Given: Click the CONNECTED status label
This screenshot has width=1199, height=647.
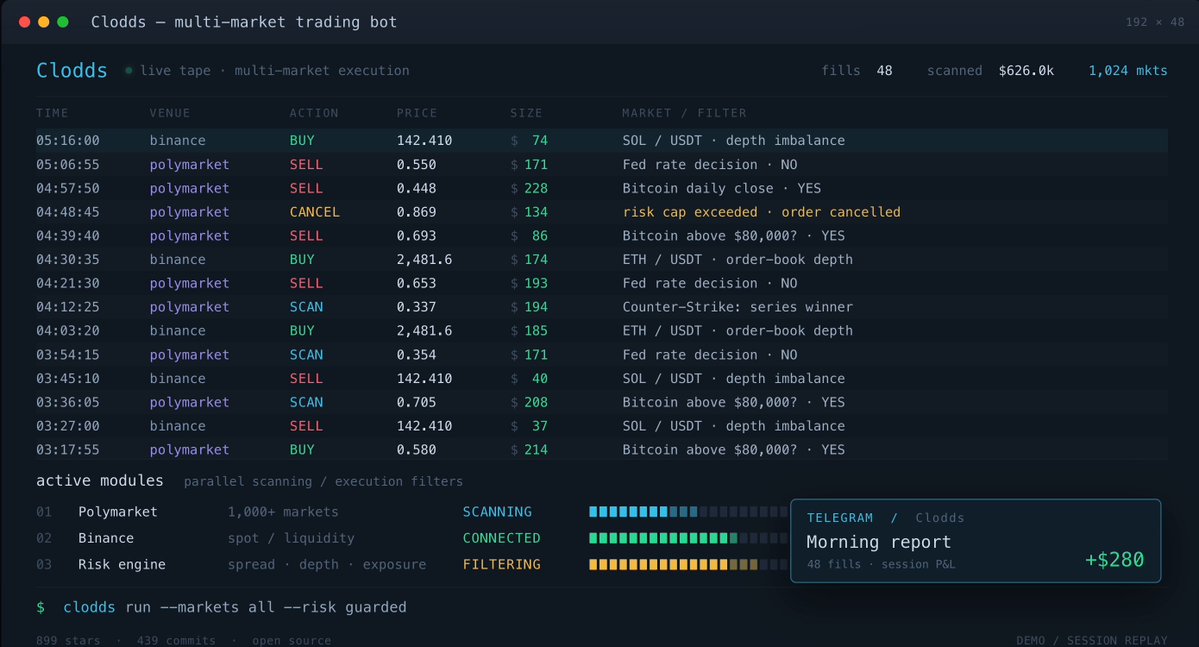Looking at the screenshot, I should click(501, 538).
